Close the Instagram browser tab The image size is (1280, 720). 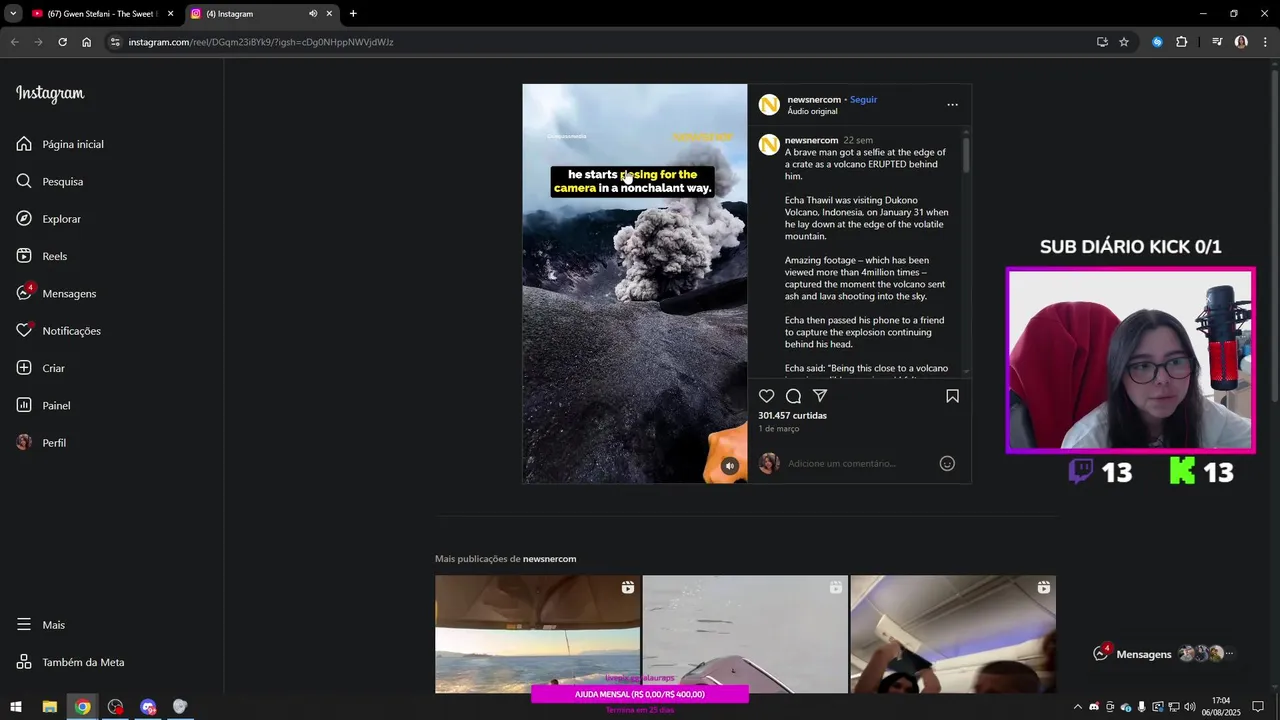click(x=329, y=14)
